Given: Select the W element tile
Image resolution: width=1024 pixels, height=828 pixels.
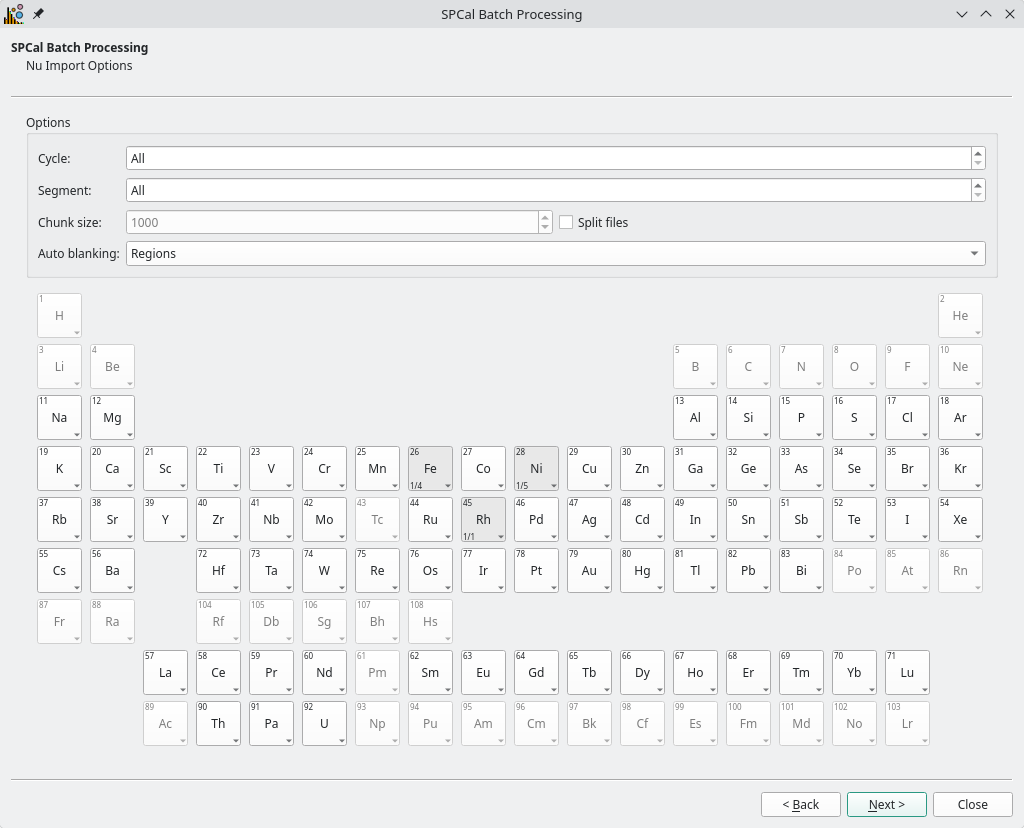Looking at the screenshot, I should (324, 570).
